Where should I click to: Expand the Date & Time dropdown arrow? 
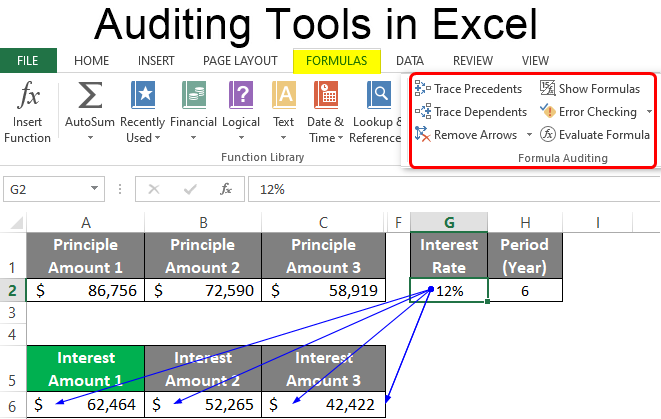[340, 137]
